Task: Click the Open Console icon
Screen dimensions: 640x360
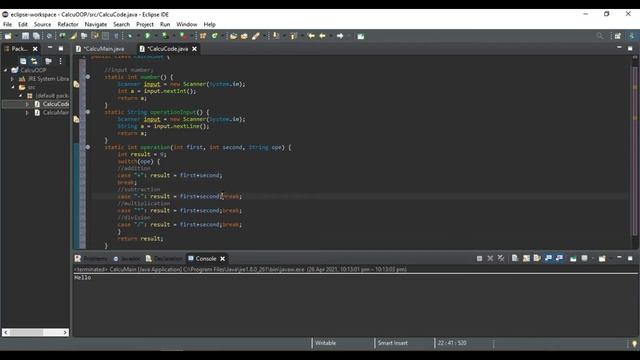Action: pos(602,258)
